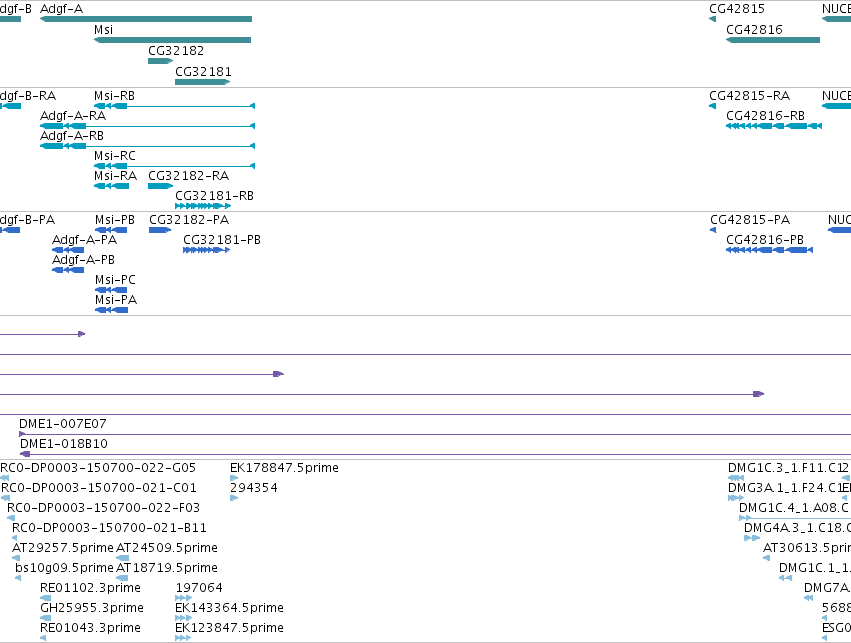Click the Adgf-A gene name label
This screenshot has width=851, height=643.
tap(62, 9)
